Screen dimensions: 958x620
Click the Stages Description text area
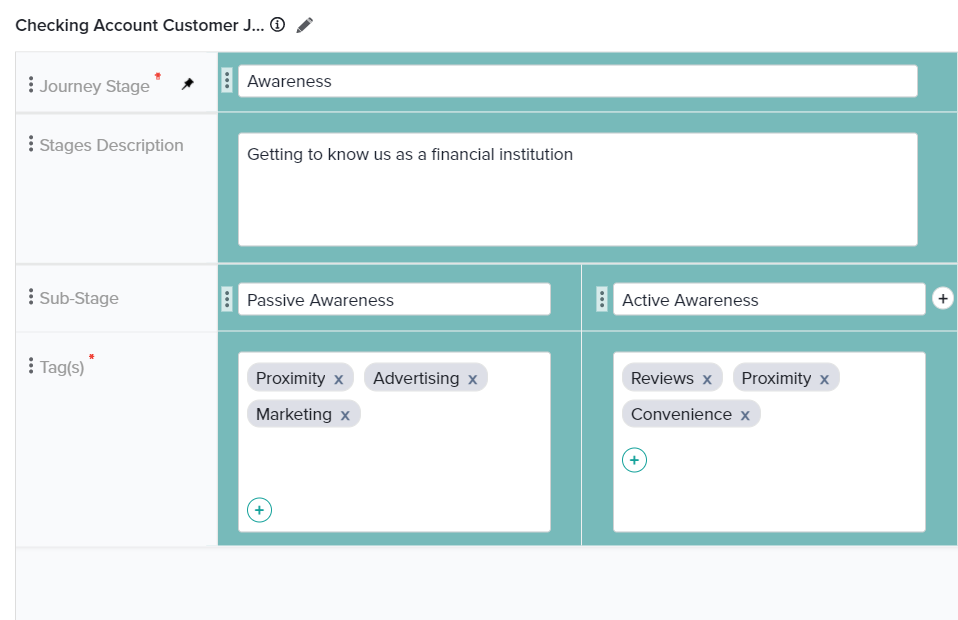point(577,190)
